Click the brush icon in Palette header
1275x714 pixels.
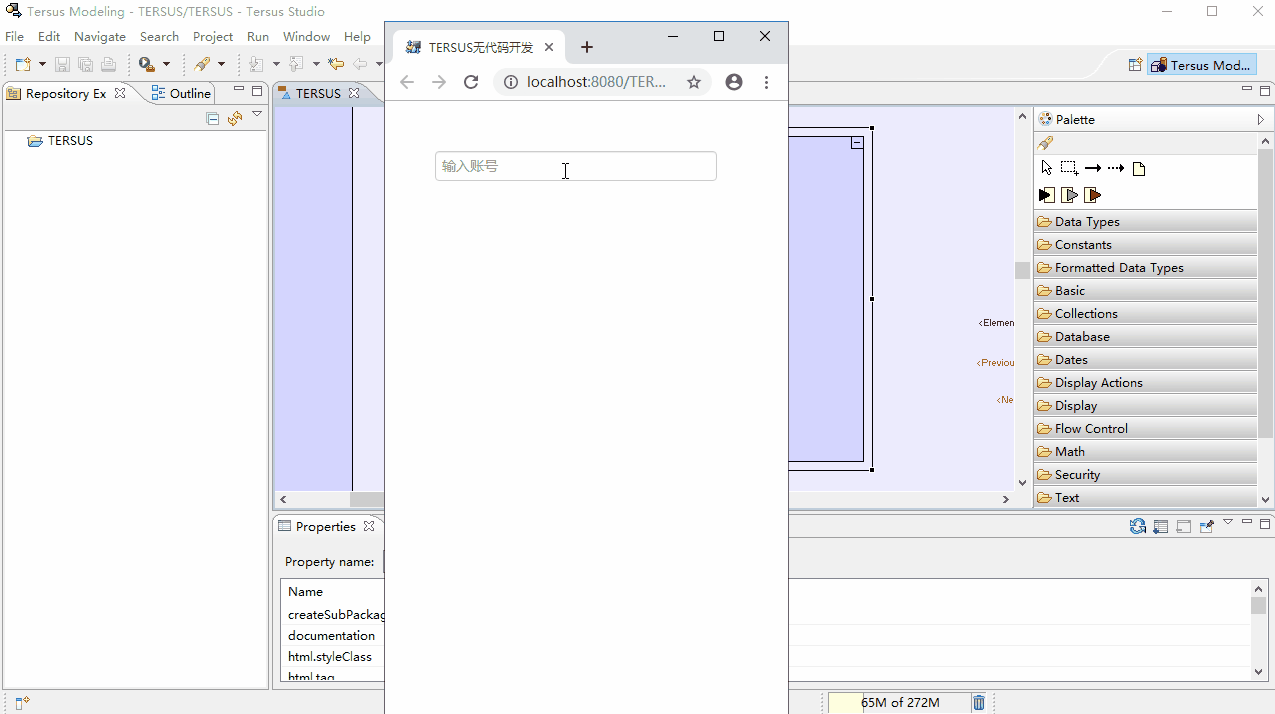pyautogui.click(x=1045, y=143)
